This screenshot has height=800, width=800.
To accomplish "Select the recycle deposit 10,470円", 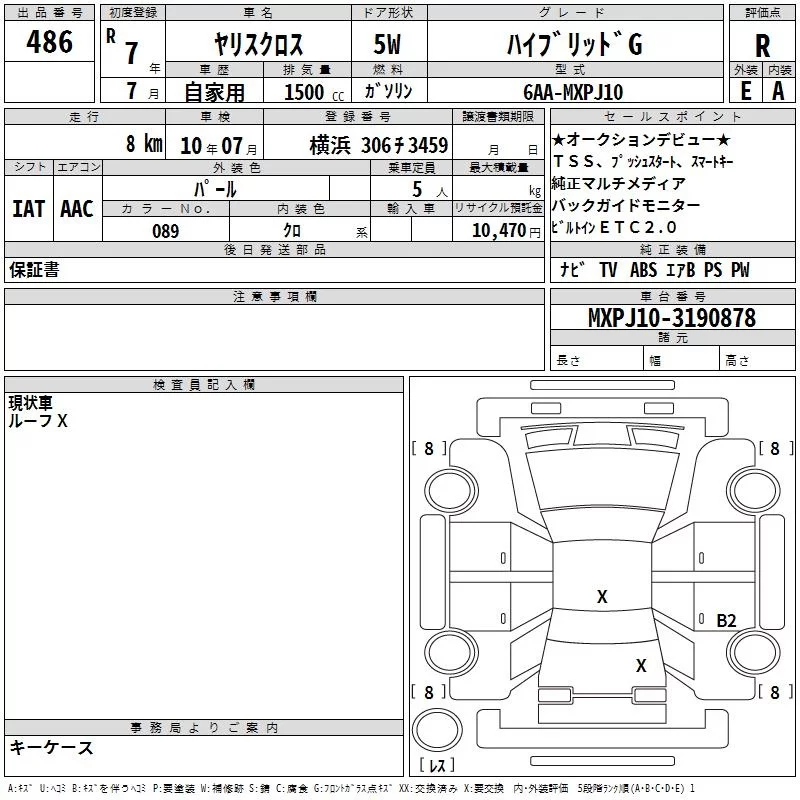I will (x=506, y=231).
